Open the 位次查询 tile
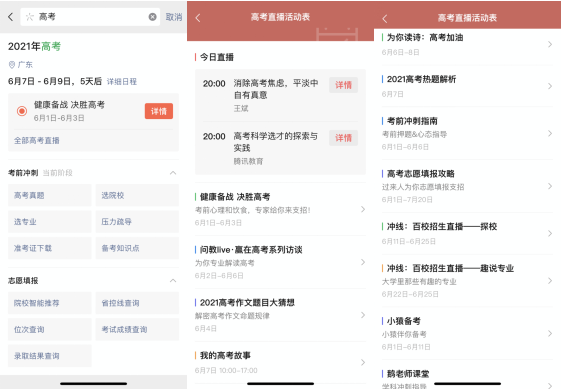Viewport: 561px width, 391px height. pos(50,329)
